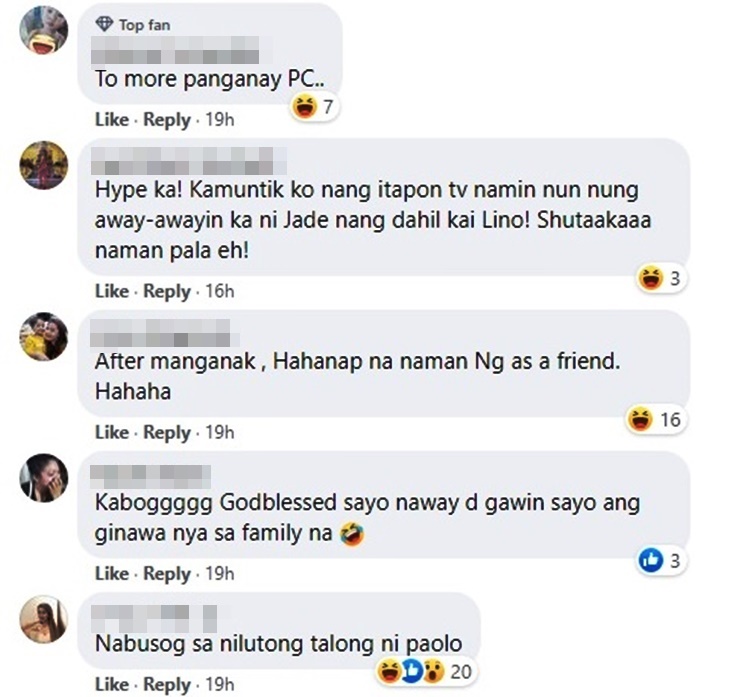
Task: Click the Top fan diamond badge icon
Action: click(x=104, y=24)
